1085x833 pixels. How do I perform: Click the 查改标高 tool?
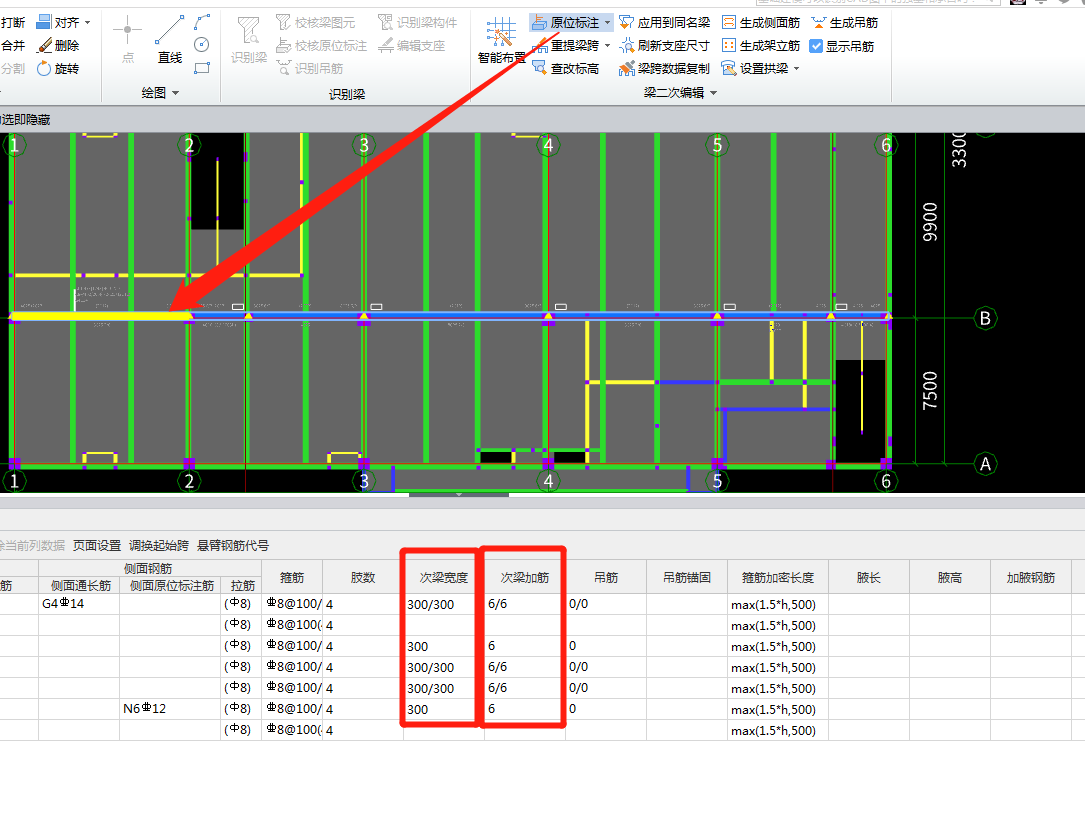pyautogui.click(x=566, y=68)
